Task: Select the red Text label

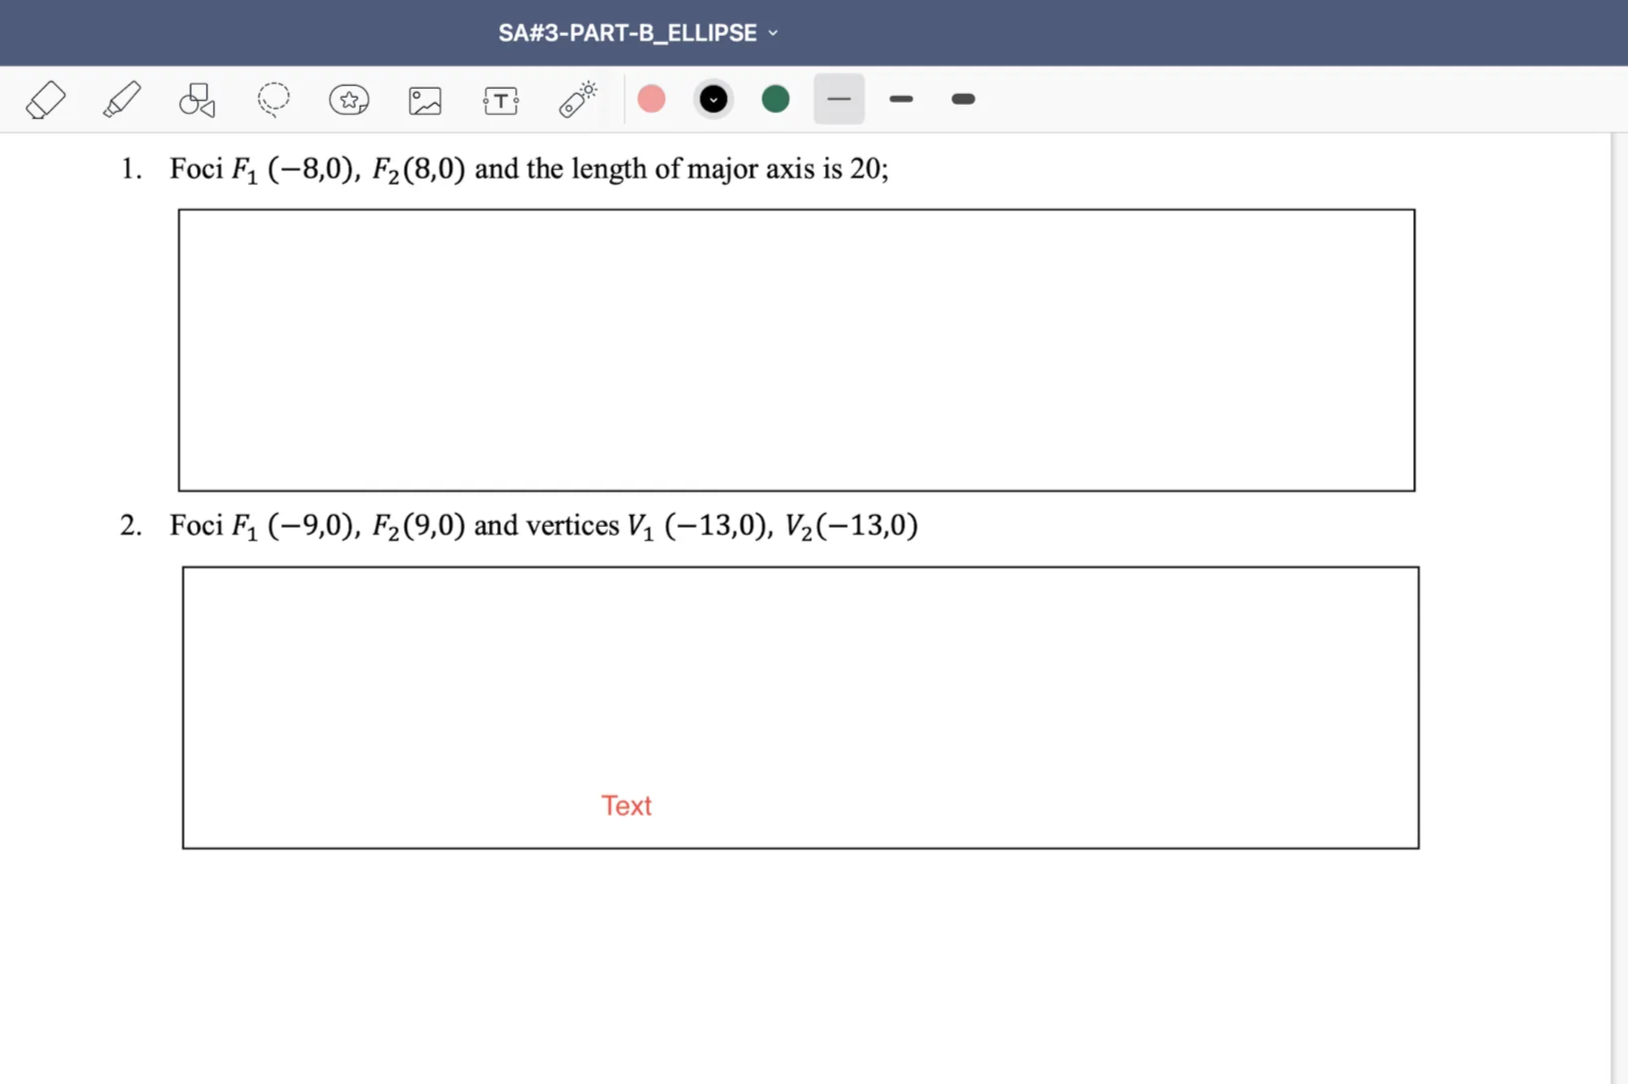Action: coord(626,805)
